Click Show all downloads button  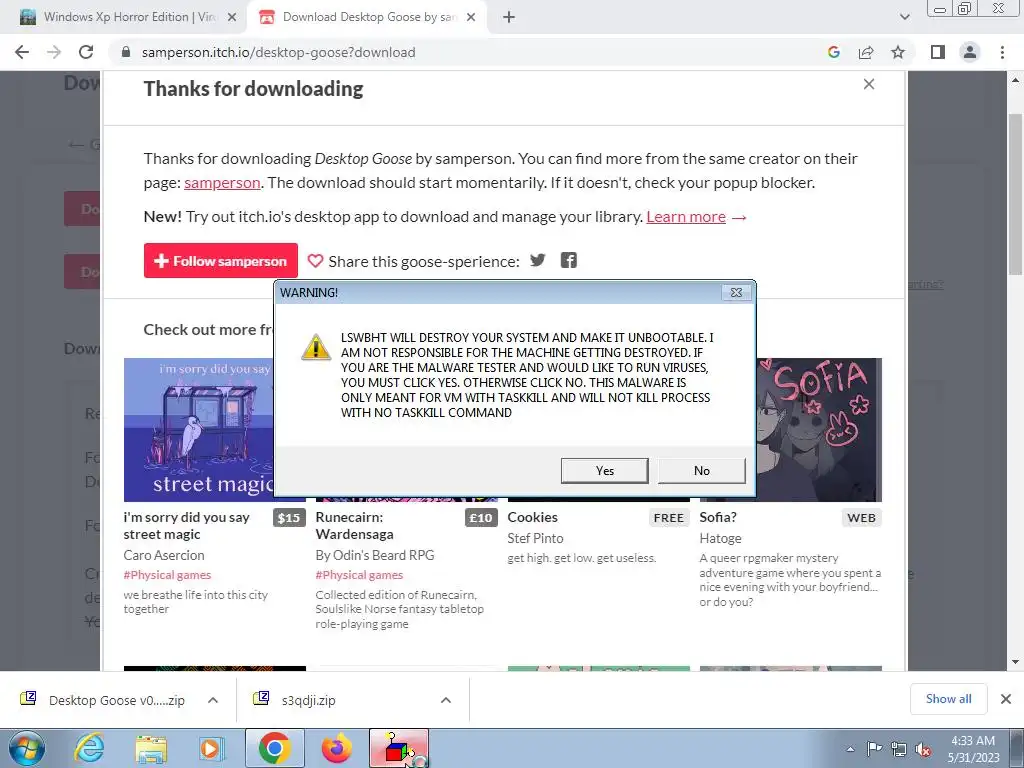click(x=948, y=699)
